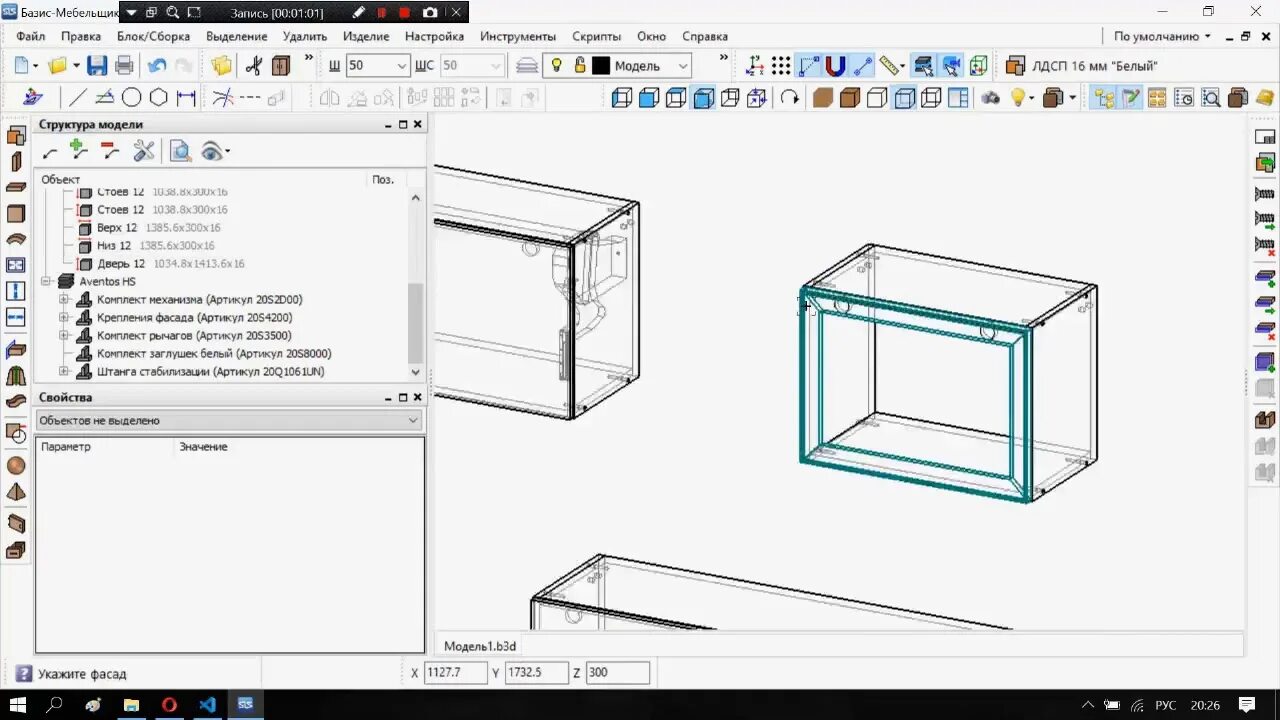The image size is (1280, 720).
Task: Toggle the magnet snap mode
Action: (835, 66)
